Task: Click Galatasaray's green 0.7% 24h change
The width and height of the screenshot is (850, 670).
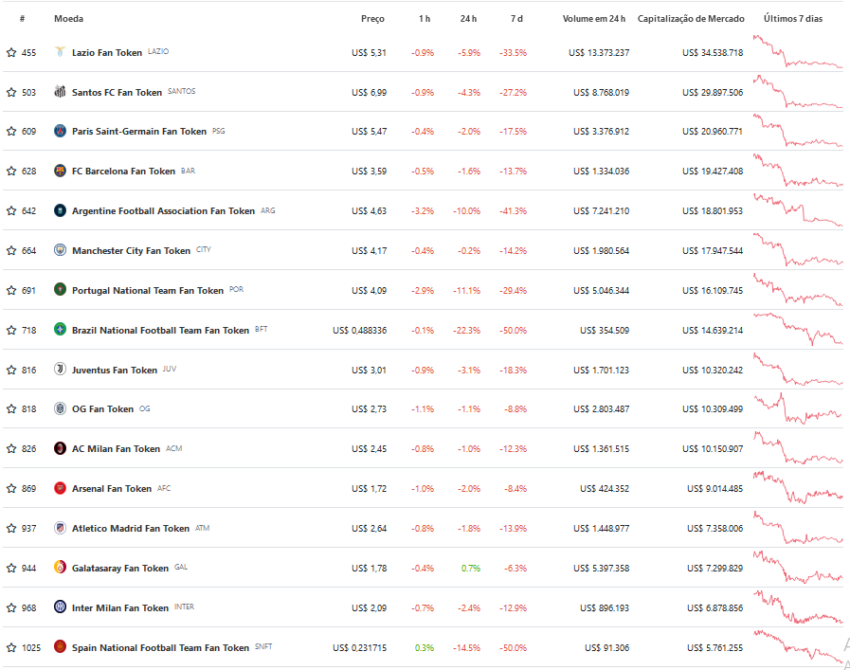Action: [471, 568]
